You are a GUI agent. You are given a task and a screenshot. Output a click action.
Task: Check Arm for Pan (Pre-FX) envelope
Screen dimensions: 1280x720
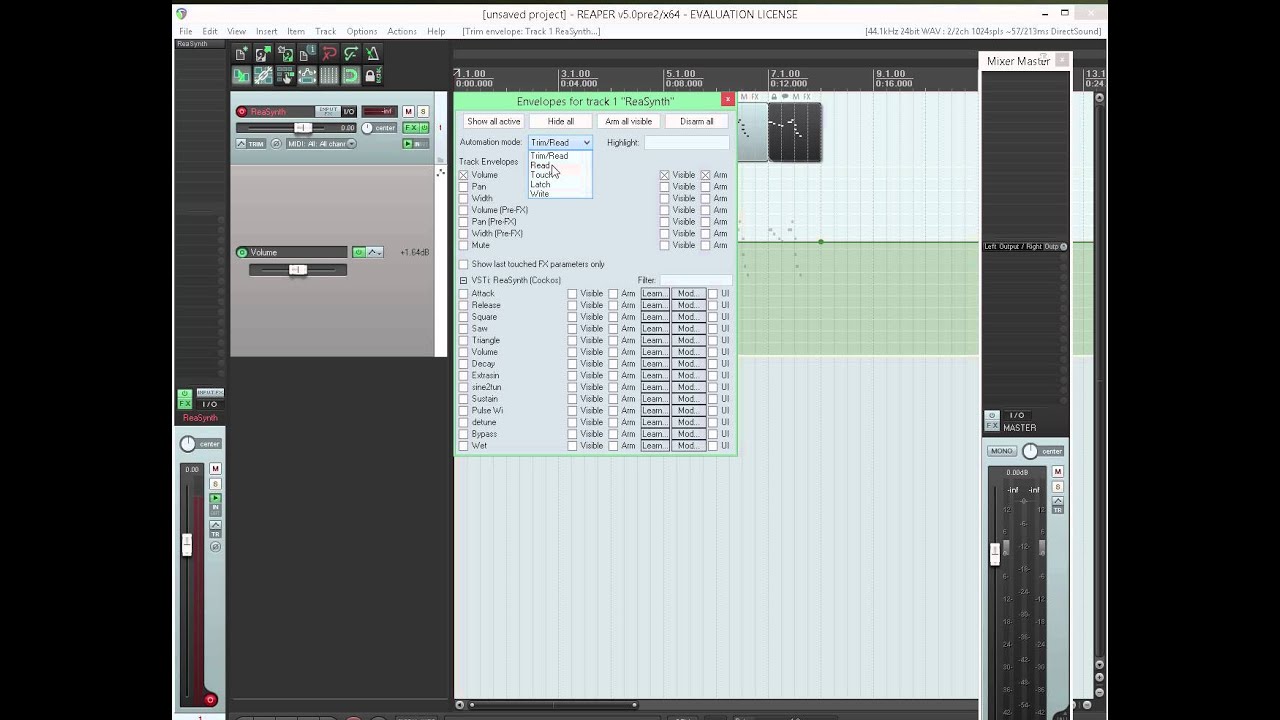coord(705,222)
